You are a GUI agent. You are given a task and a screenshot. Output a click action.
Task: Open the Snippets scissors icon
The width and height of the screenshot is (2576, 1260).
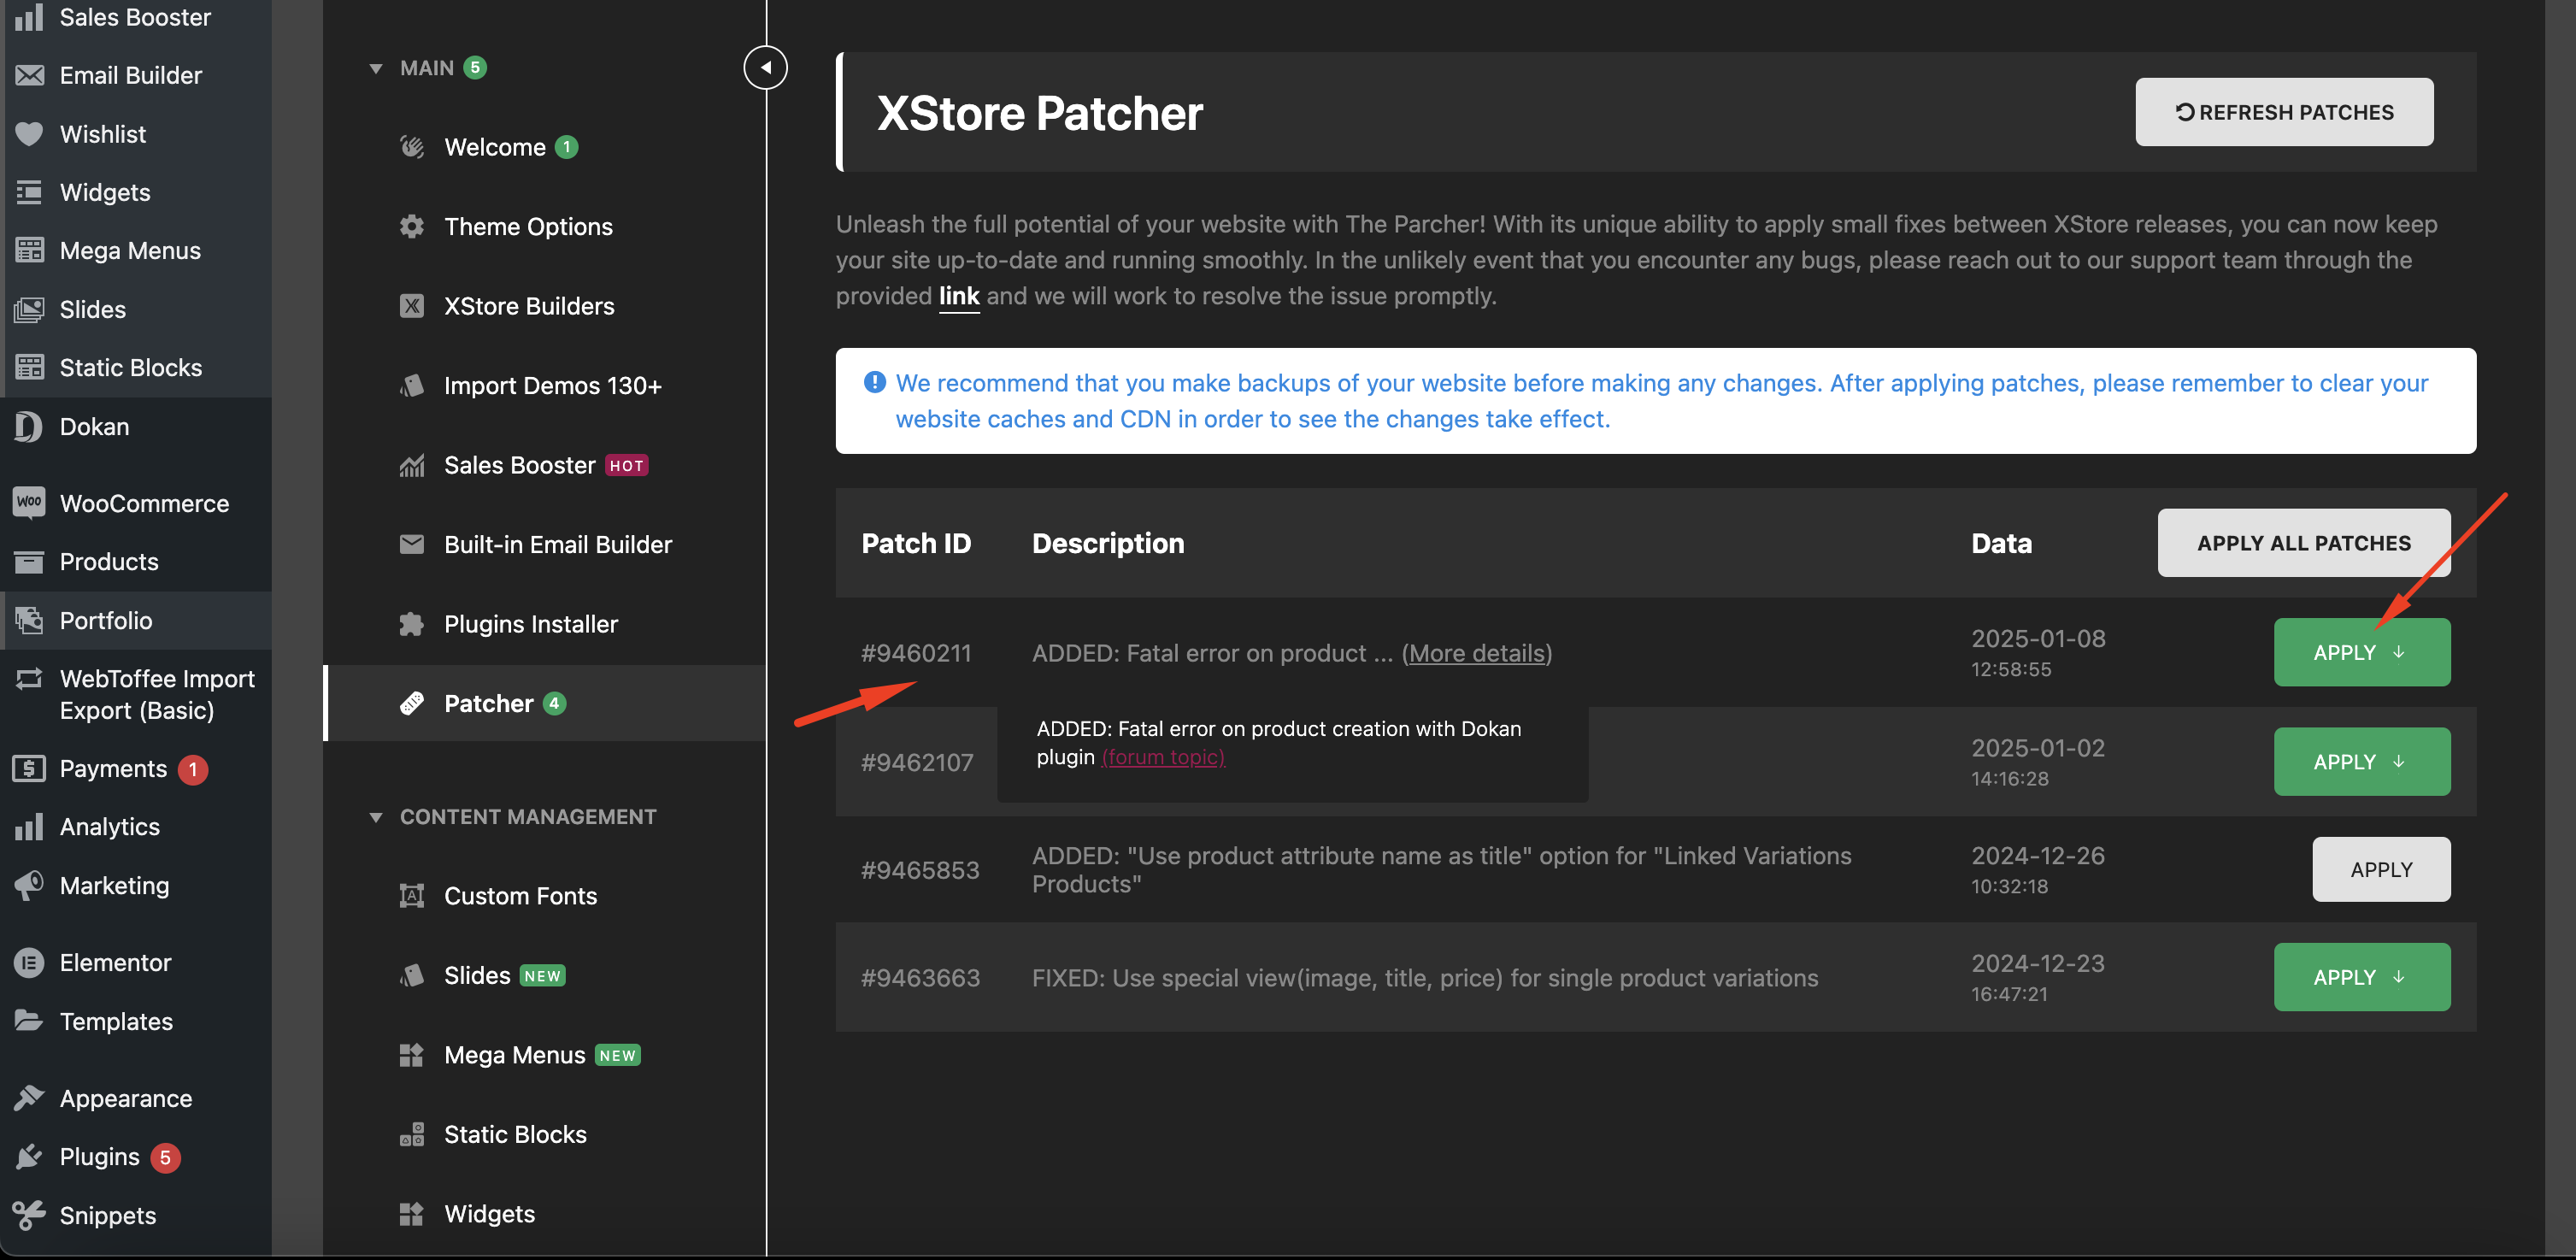pos(29,1215)
